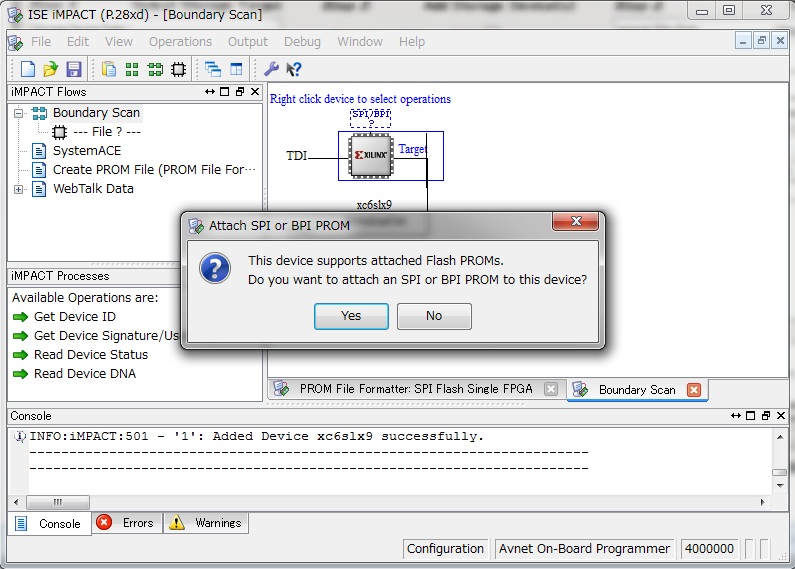
Task: Open the Debug menu
Action: [302, 42]
